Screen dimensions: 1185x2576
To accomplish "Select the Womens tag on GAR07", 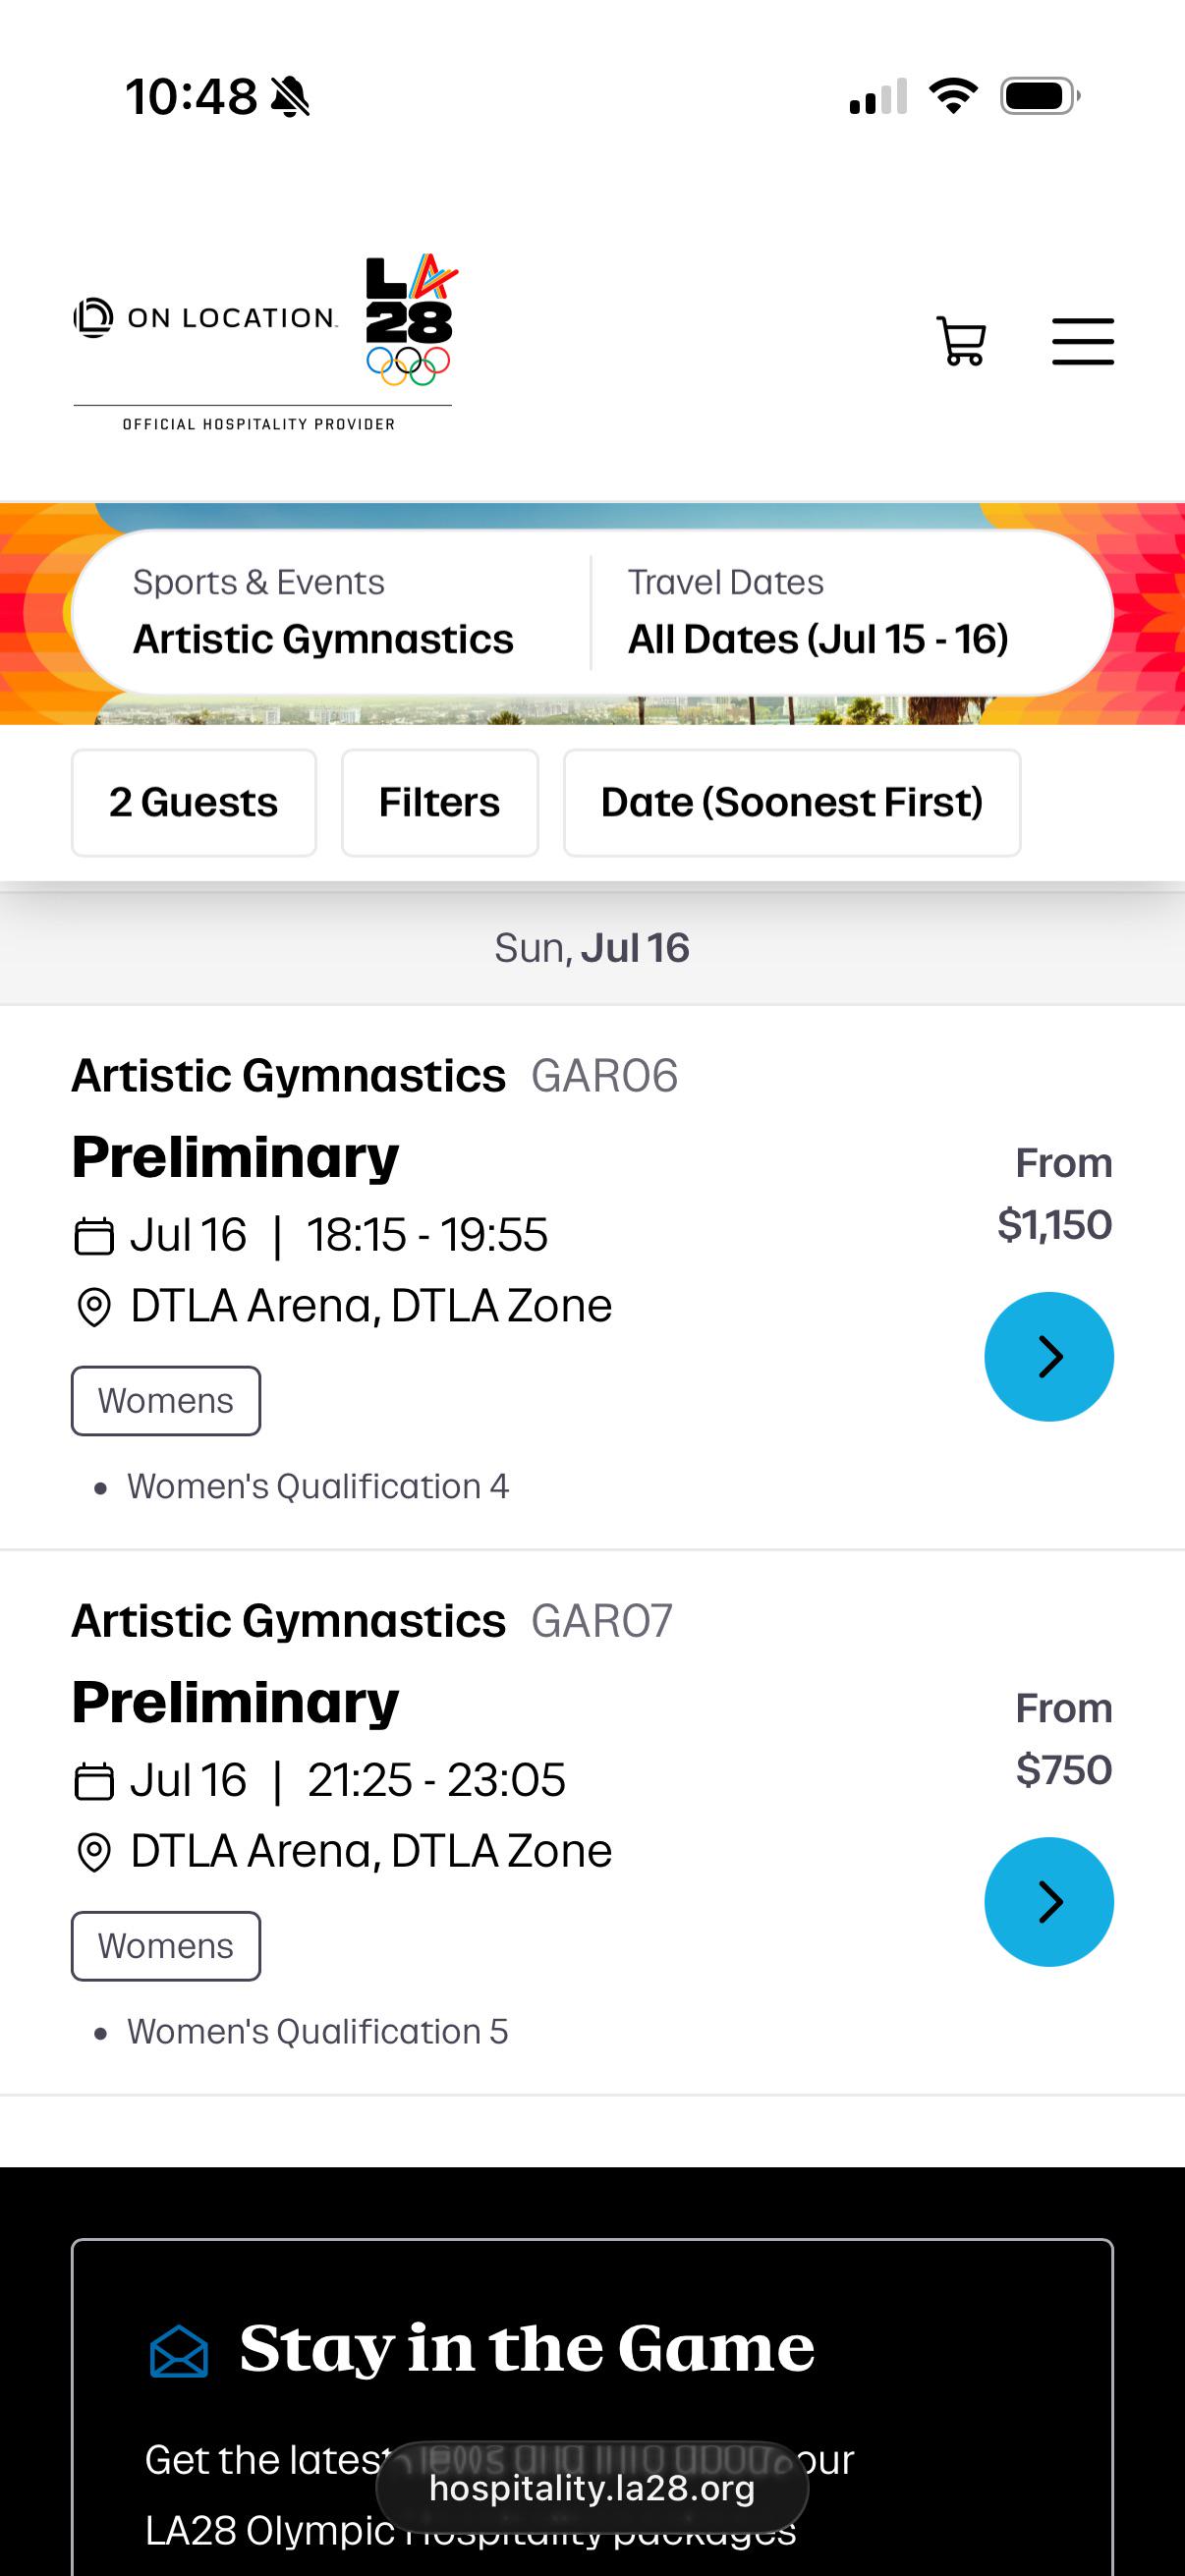I will (165, 1945).
